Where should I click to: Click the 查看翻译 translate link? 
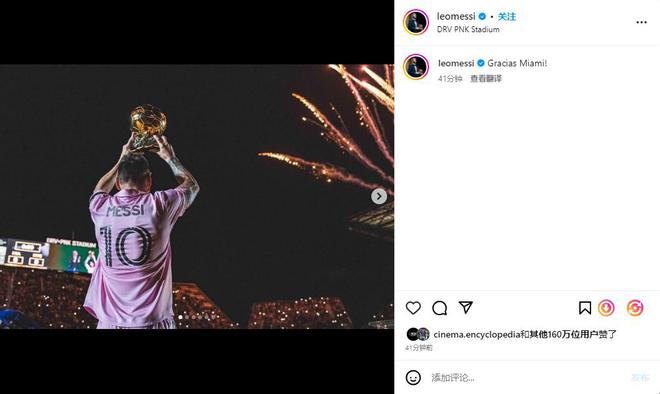pyautogui.click(x=486, y=78)
